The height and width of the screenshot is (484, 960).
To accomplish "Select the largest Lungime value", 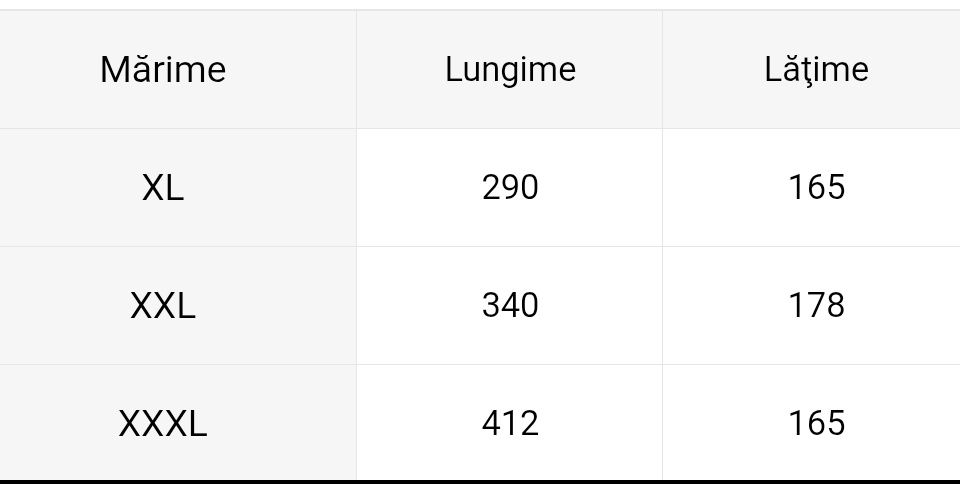I will (x=510, y=423).
